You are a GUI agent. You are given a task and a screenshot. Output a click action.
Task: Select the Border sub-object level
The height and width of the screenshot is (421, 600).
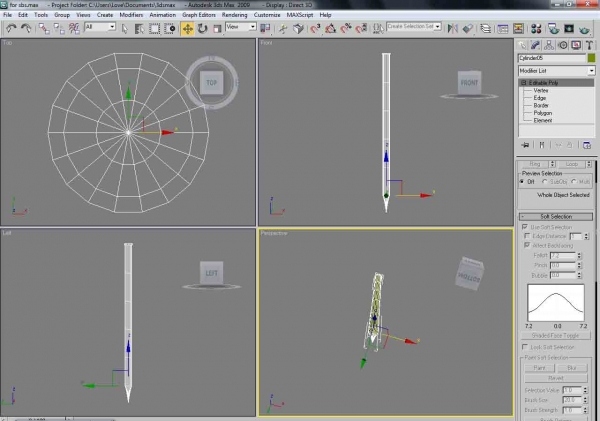(541, 105)
